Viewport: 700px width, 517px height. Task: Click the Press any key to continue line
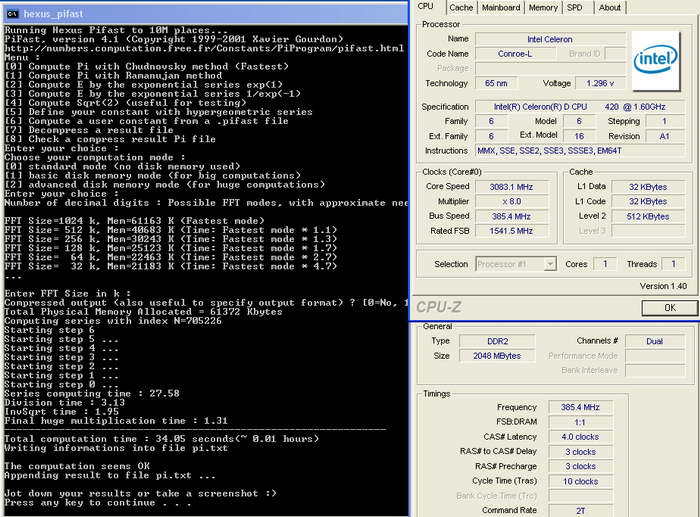[98, 503]
